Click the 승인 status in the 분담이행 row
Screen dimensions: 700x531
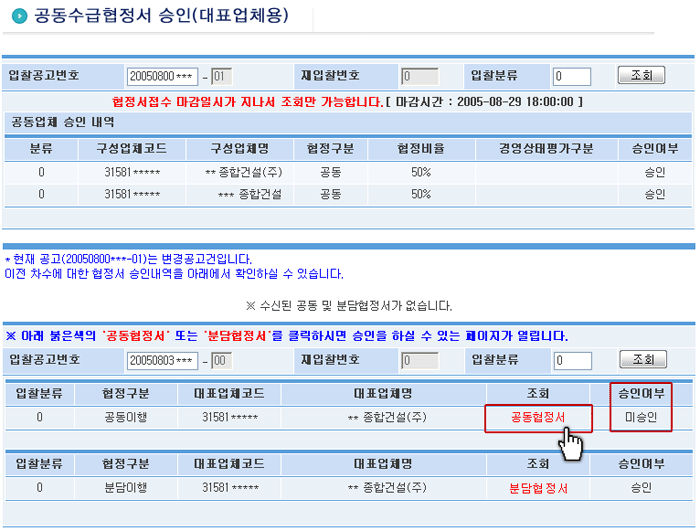640,488
